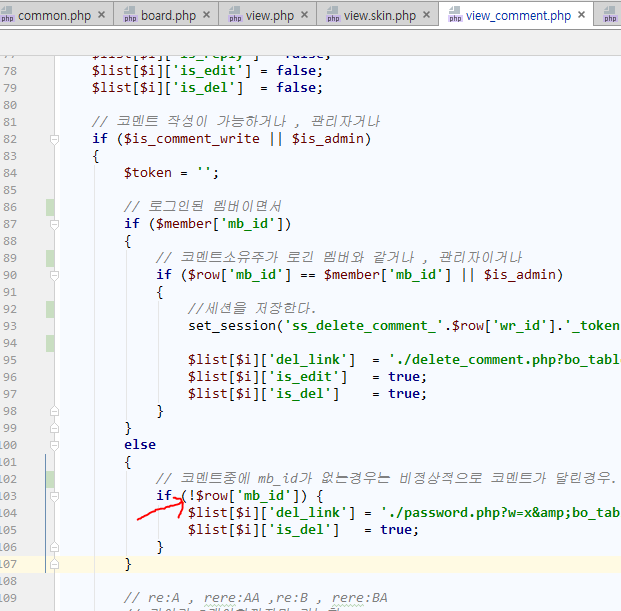621x611 pixels.
Task: Click !$row['mb_id'] condition on line 103
Action: (x=244, y=496)
